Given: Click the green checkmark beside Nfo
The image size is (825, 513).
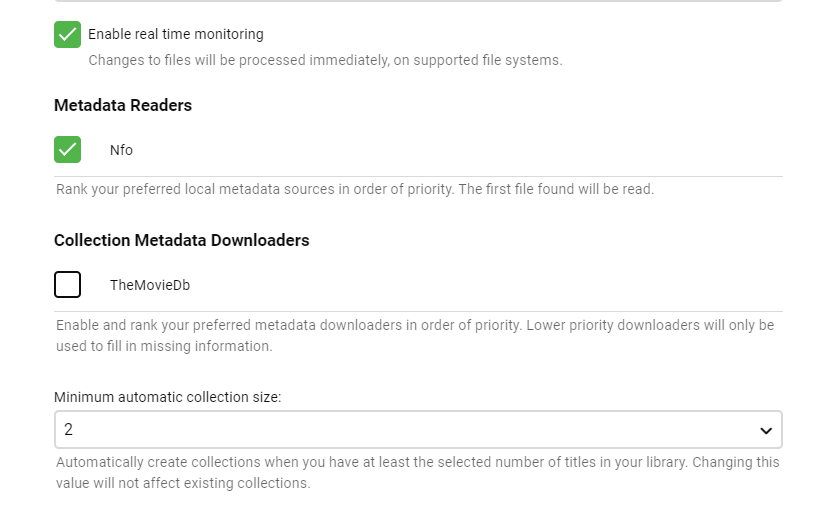Looking at the screenshot, I should (x=67, y=150).
